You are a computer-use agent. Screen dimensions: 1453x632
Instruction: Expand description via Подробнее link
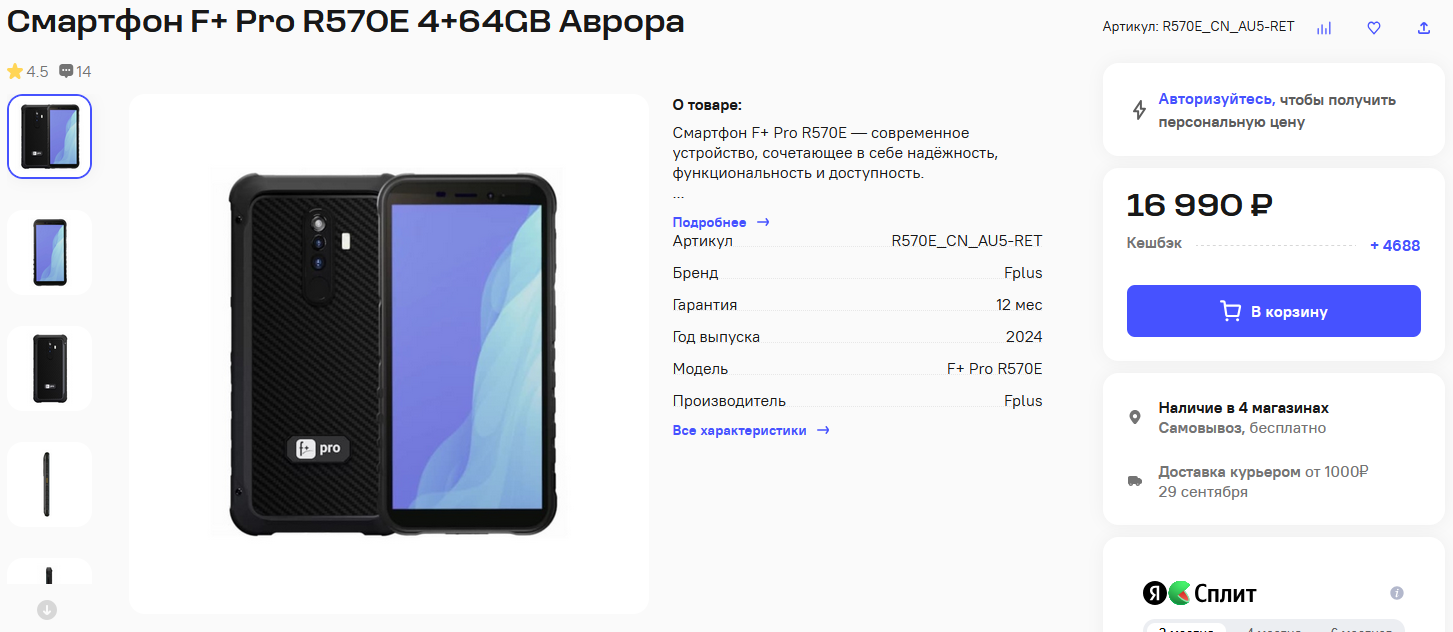721,222
